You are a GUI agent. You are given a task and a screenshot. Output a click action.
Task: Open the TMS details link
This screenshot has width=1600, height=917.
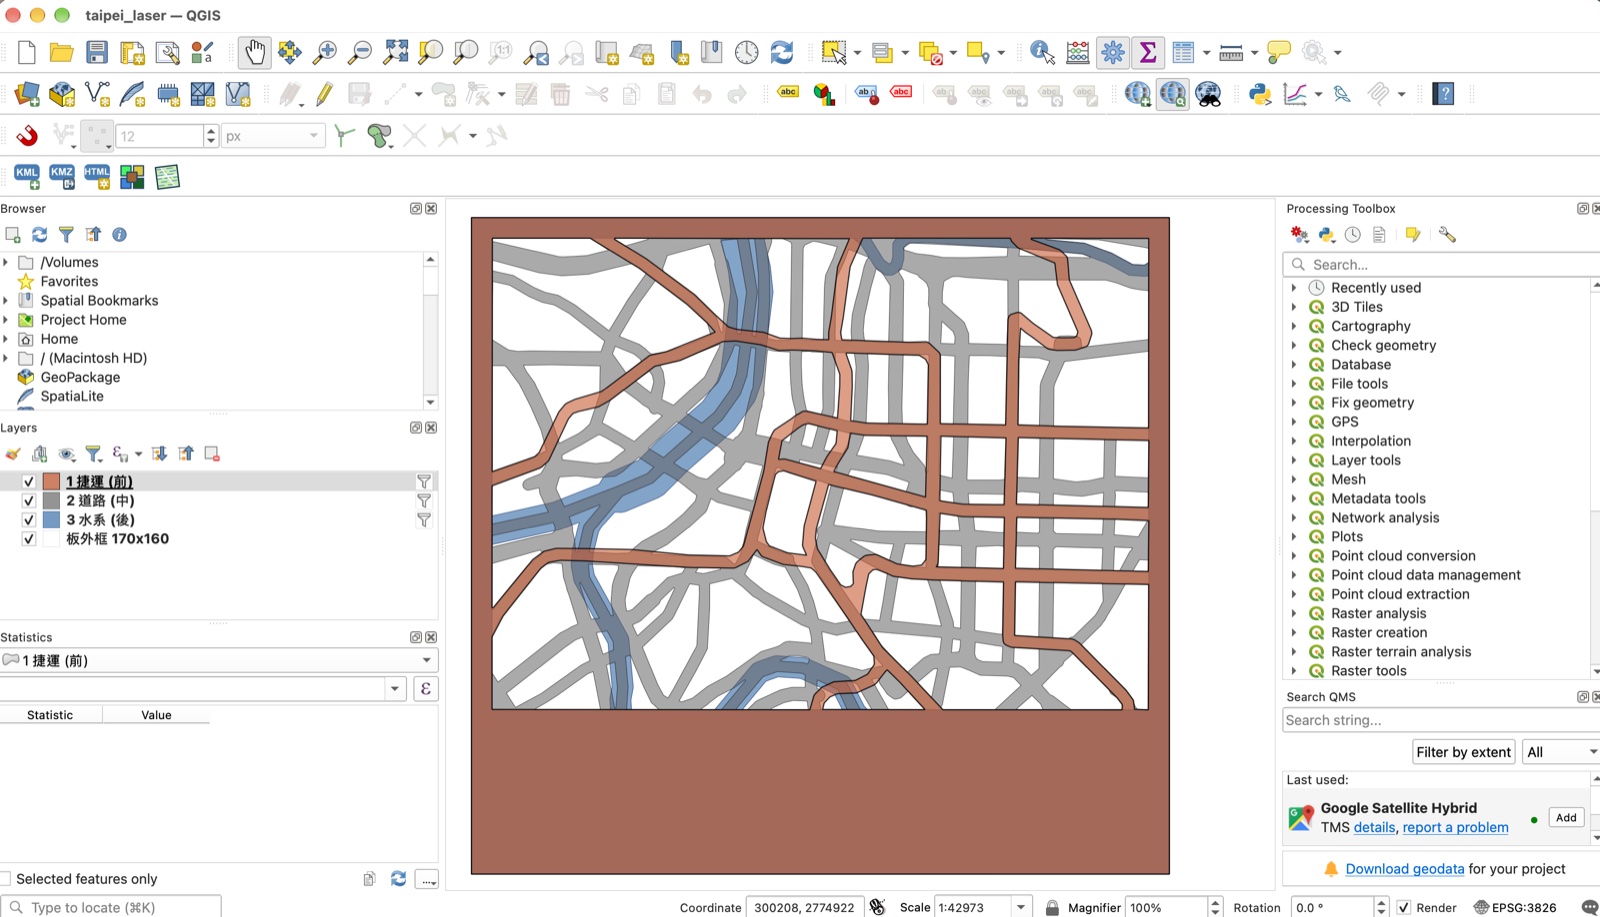click(1374, 827)
